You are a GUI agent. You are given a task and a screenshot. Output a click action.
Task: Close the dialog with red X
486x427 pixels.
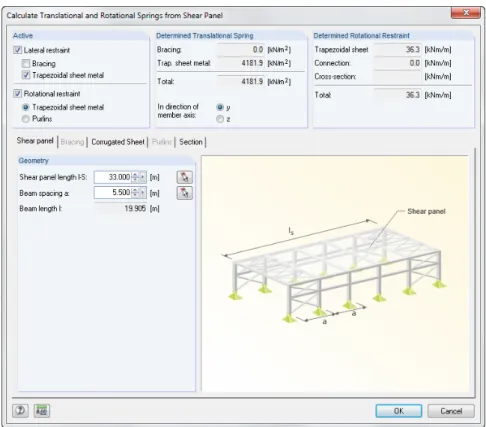tap(466, 13)
